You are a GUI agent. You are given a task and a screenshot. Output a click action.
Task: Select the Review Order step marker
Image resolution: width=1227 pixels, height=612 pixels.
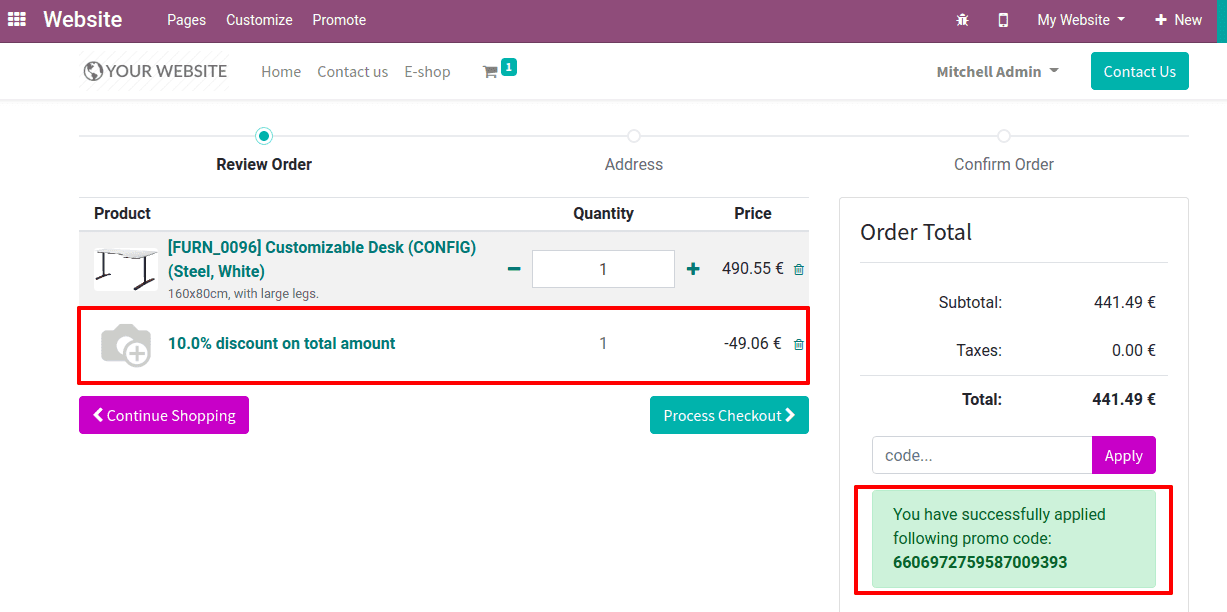(264, 136)
